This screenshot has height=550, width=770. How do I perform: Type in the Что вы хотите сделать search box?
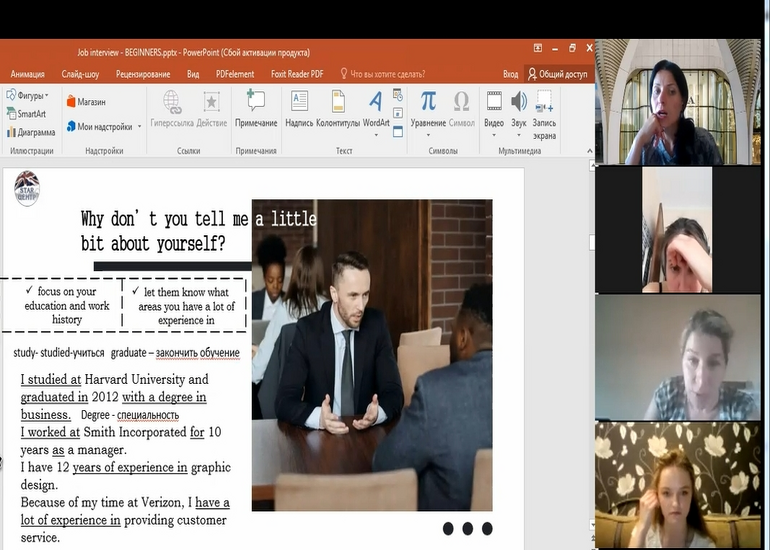[x=388, y=74]
